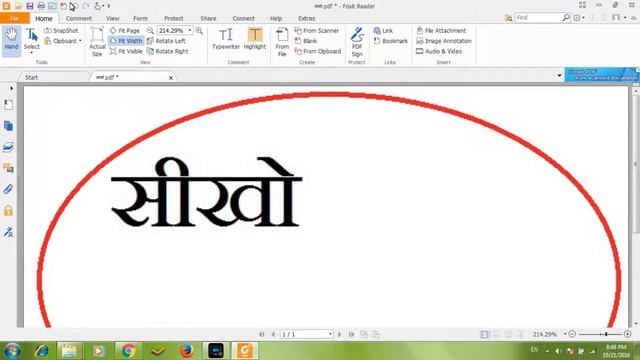640x360 pixels.
Task: Zoom in with status bar plus button
Action: (x=627, y=334)
